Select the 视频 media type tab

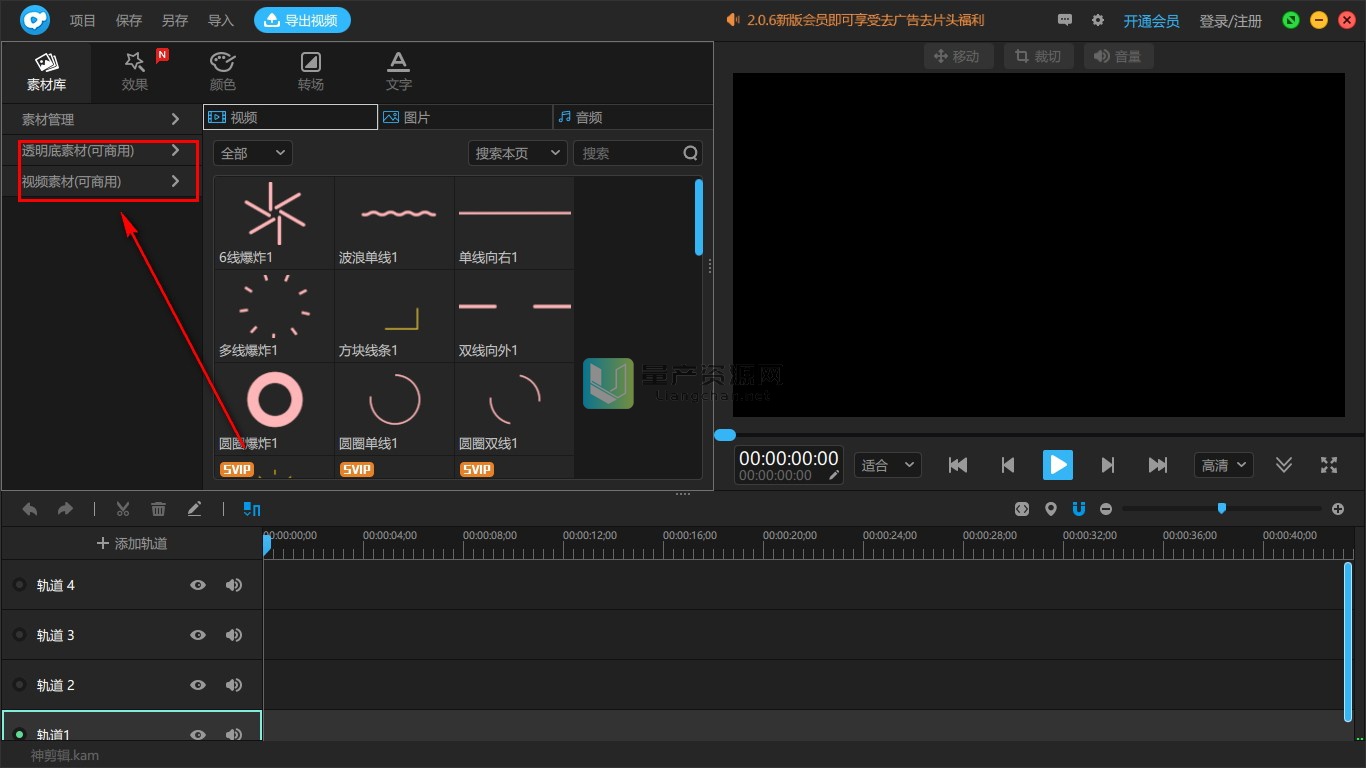tap(290, 117)
